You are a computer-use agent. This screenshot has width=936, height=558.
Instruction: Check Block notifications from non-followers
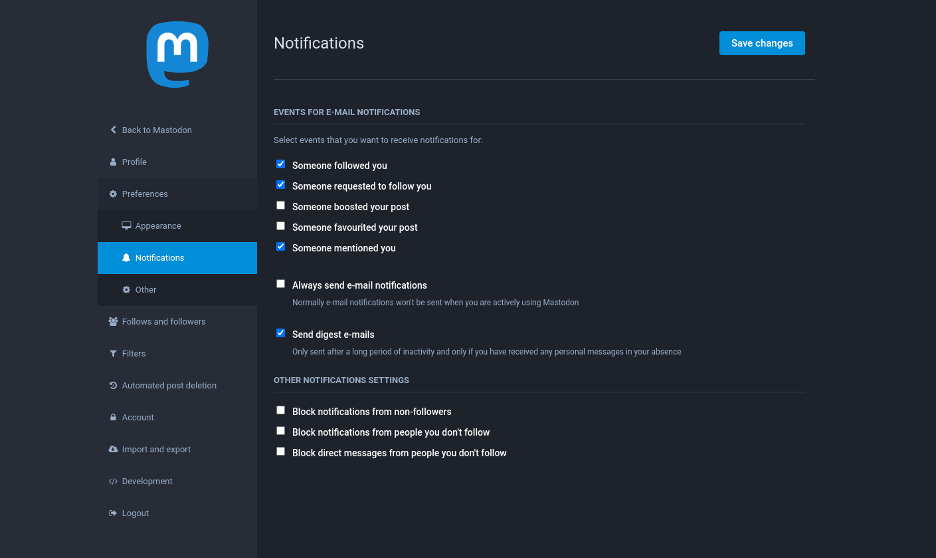281,410
